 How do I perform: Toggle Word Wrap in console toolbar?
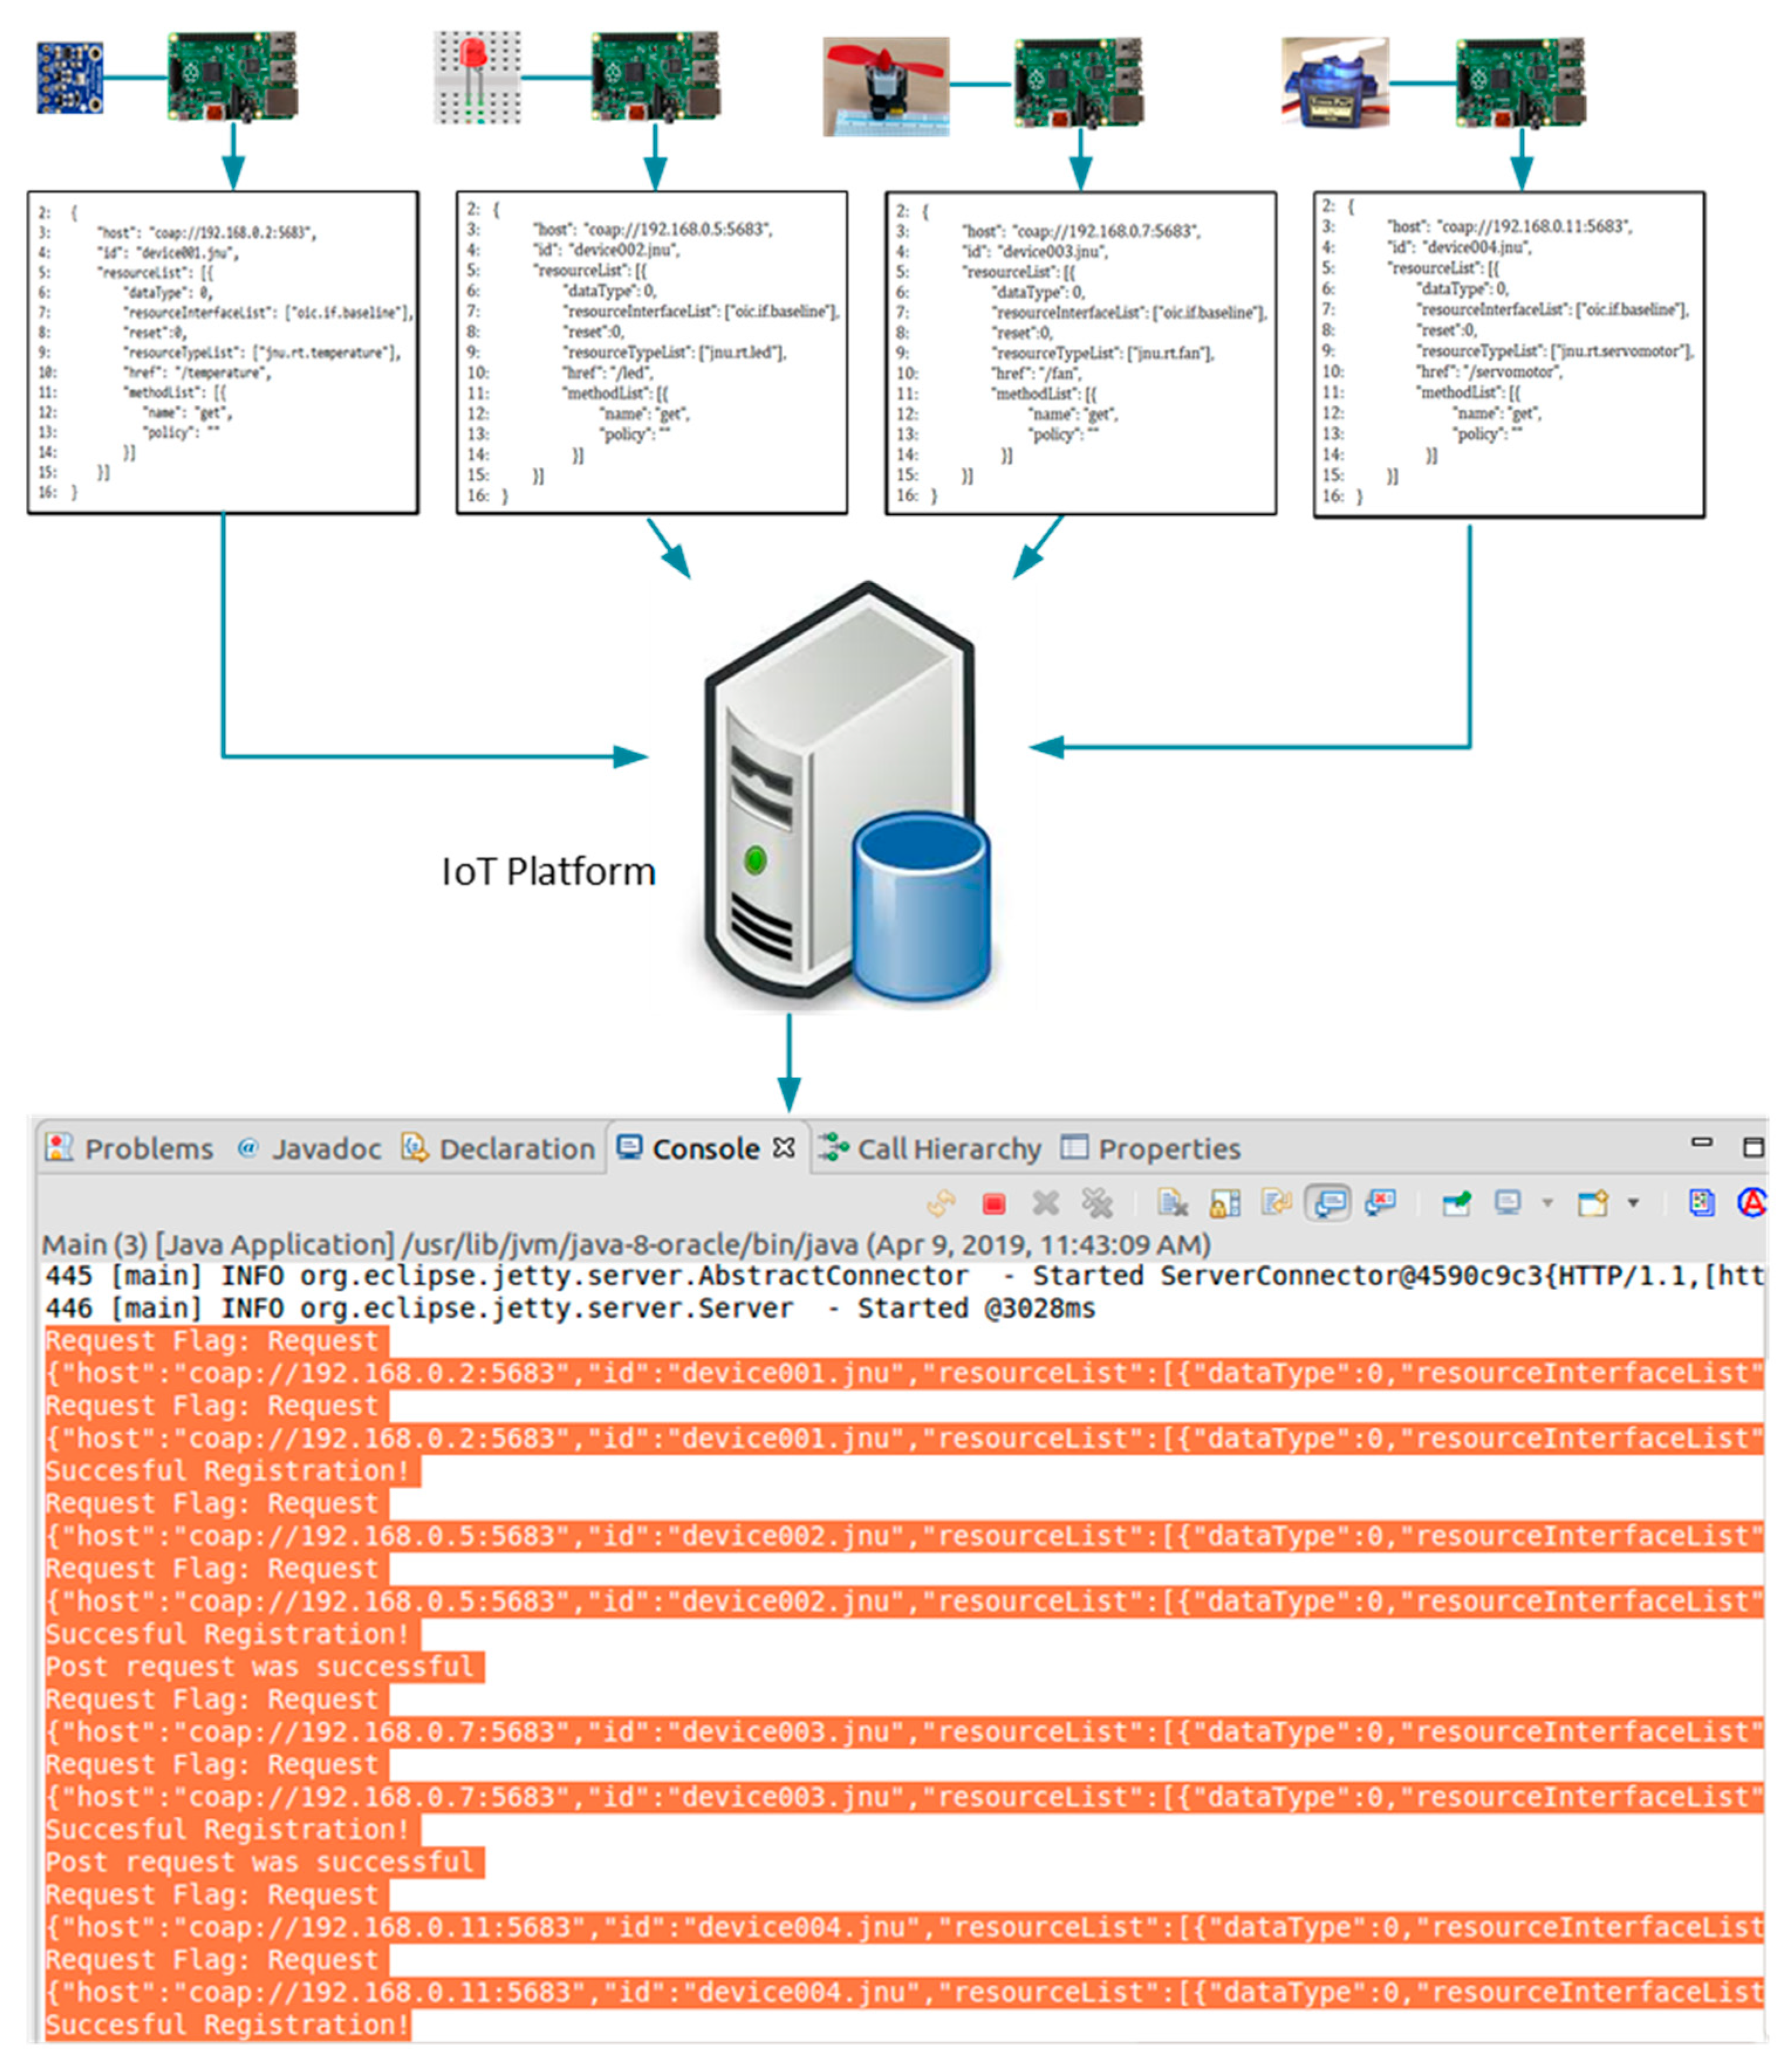tap(1276, 1203)
